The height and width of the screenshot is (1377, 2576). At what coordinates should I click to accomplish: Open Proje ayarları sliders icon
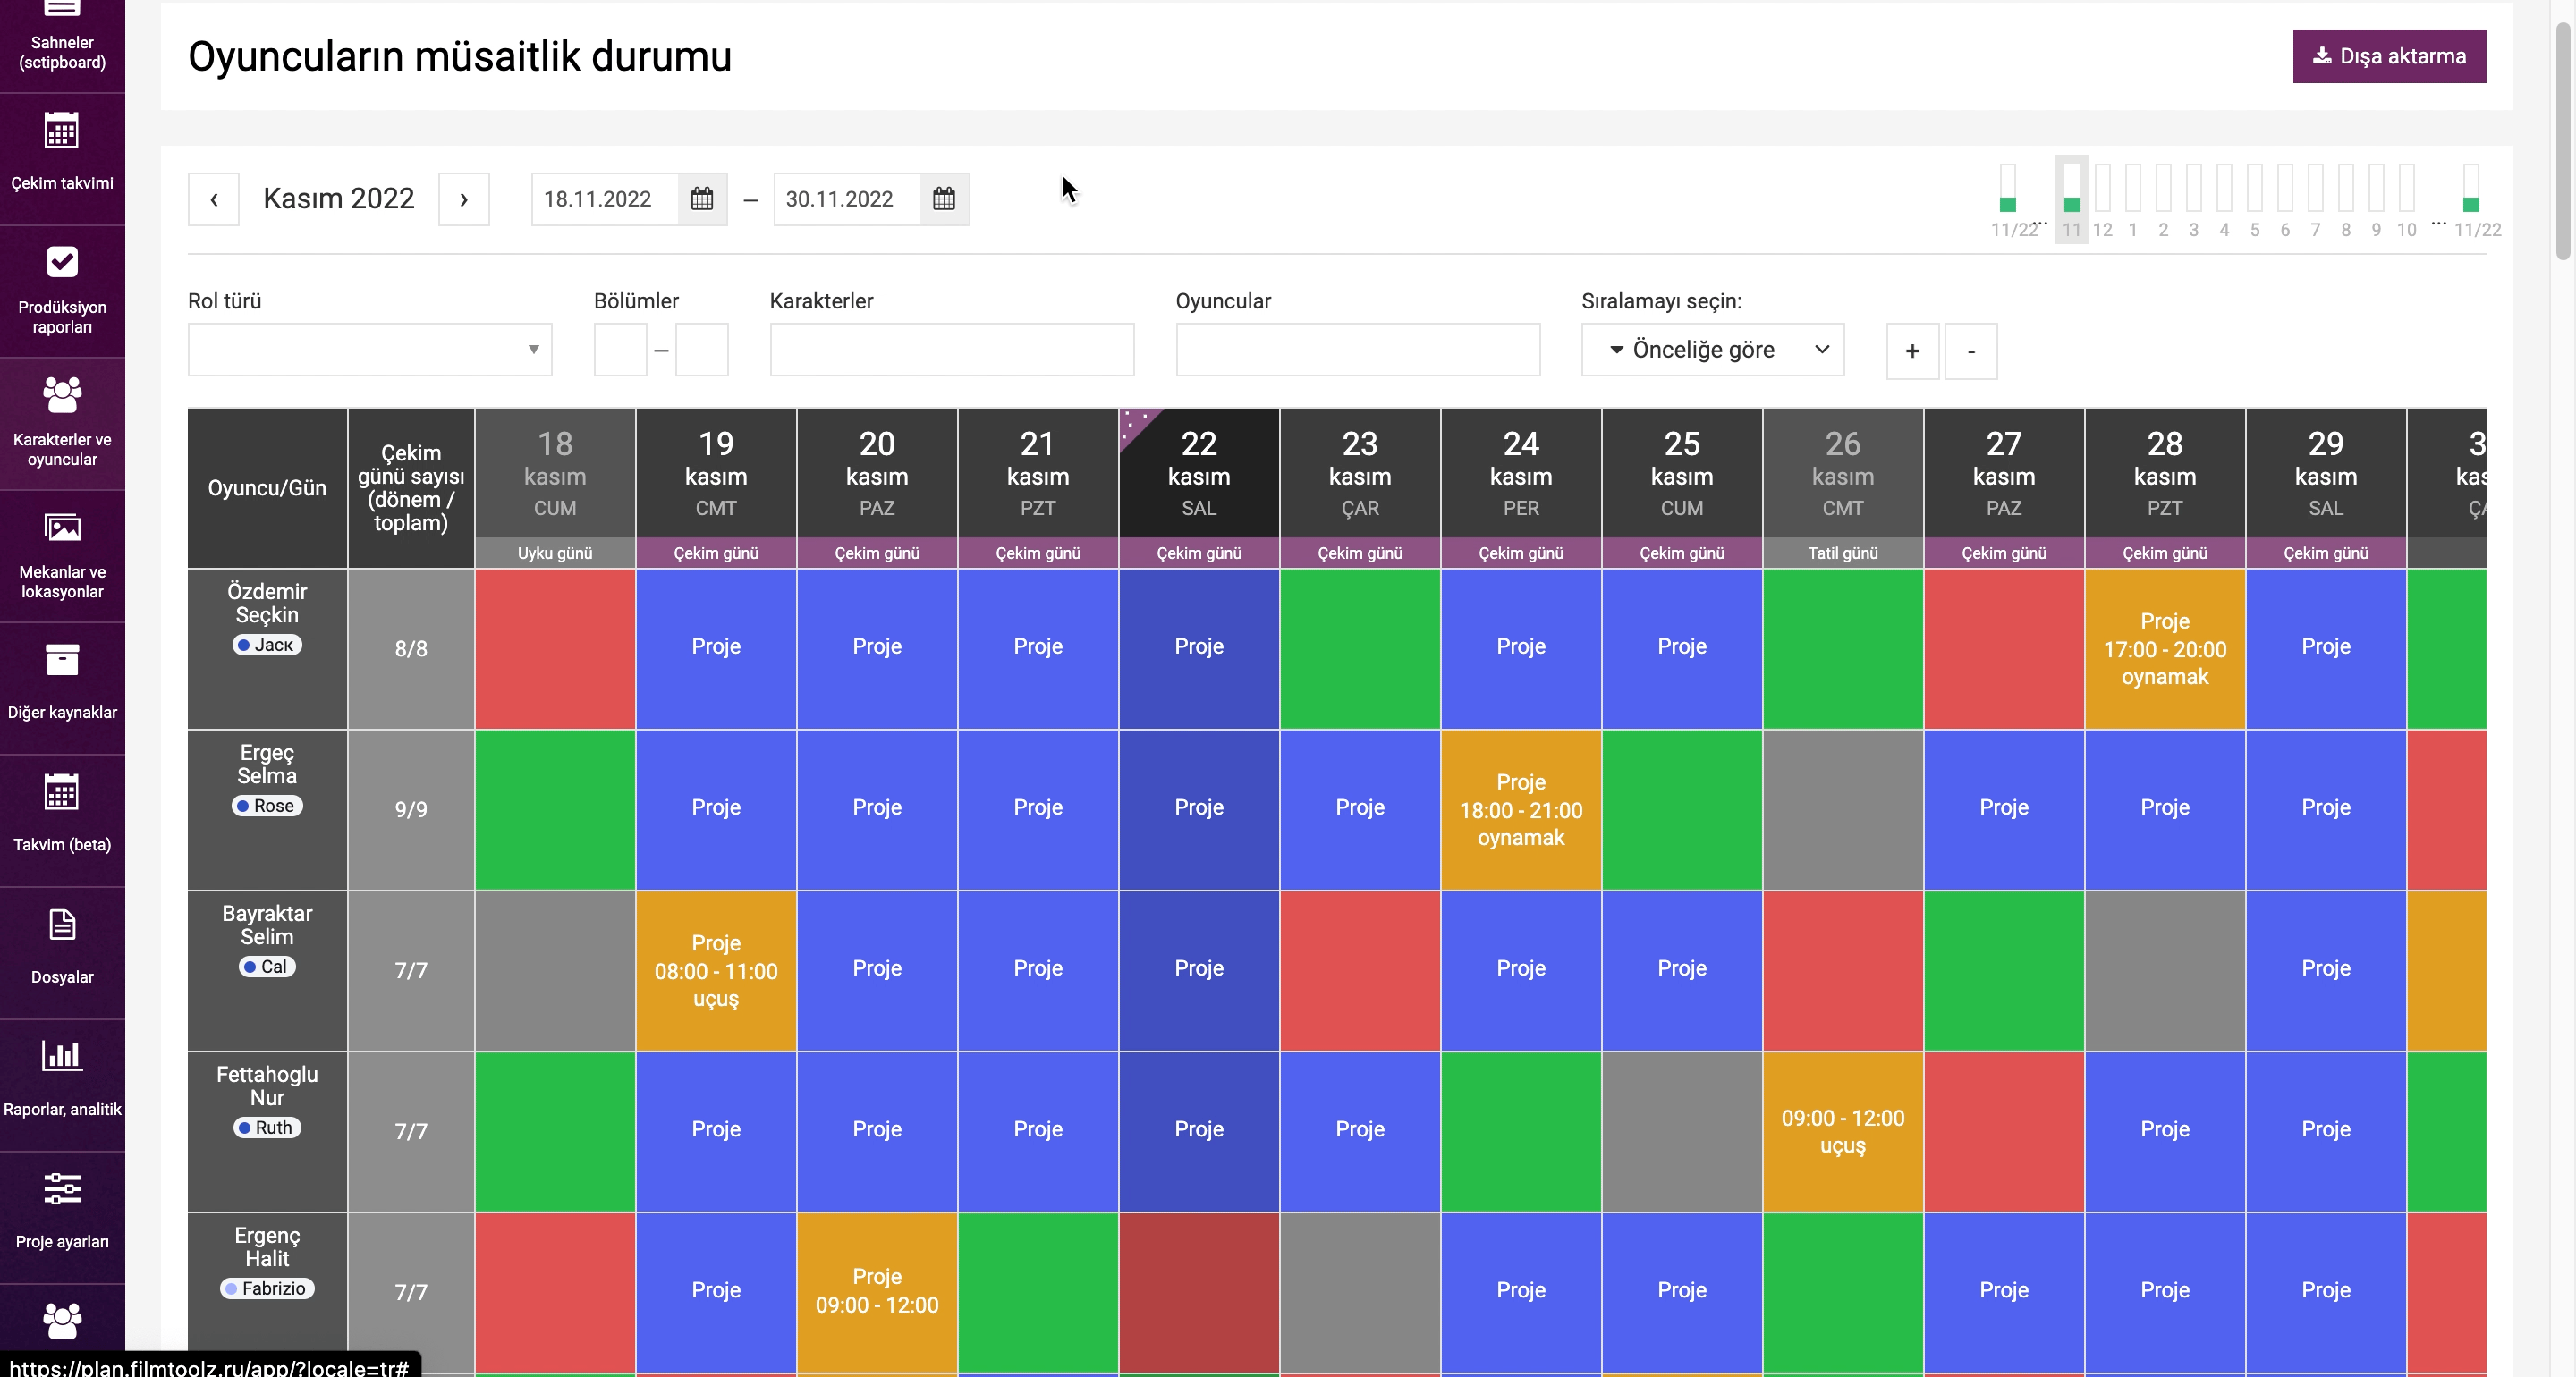[x=61, y=1189]
